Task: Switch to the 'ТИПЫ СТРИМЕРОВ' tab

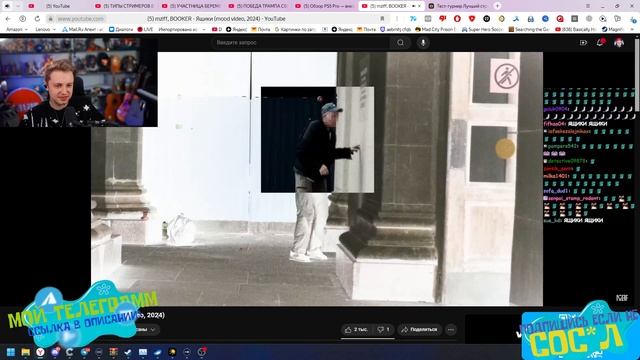Action: (x=124, y=6)
